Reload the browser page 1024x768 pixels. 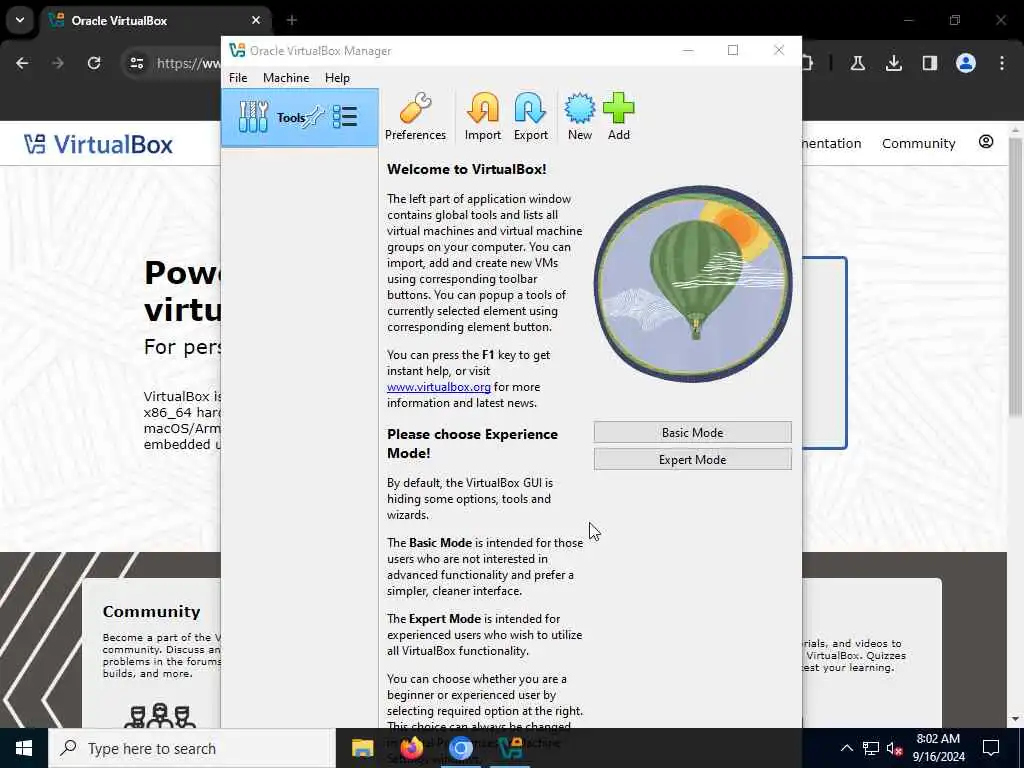[94, 63]
